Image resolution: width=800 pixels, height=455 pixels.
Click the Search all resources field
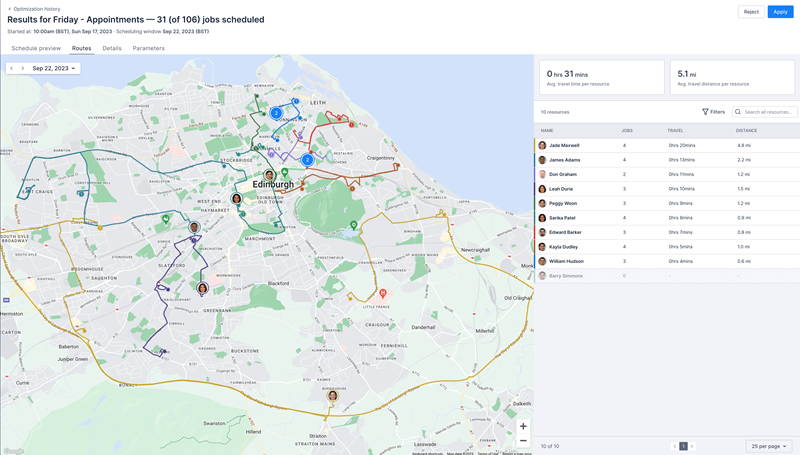(768, 112)
